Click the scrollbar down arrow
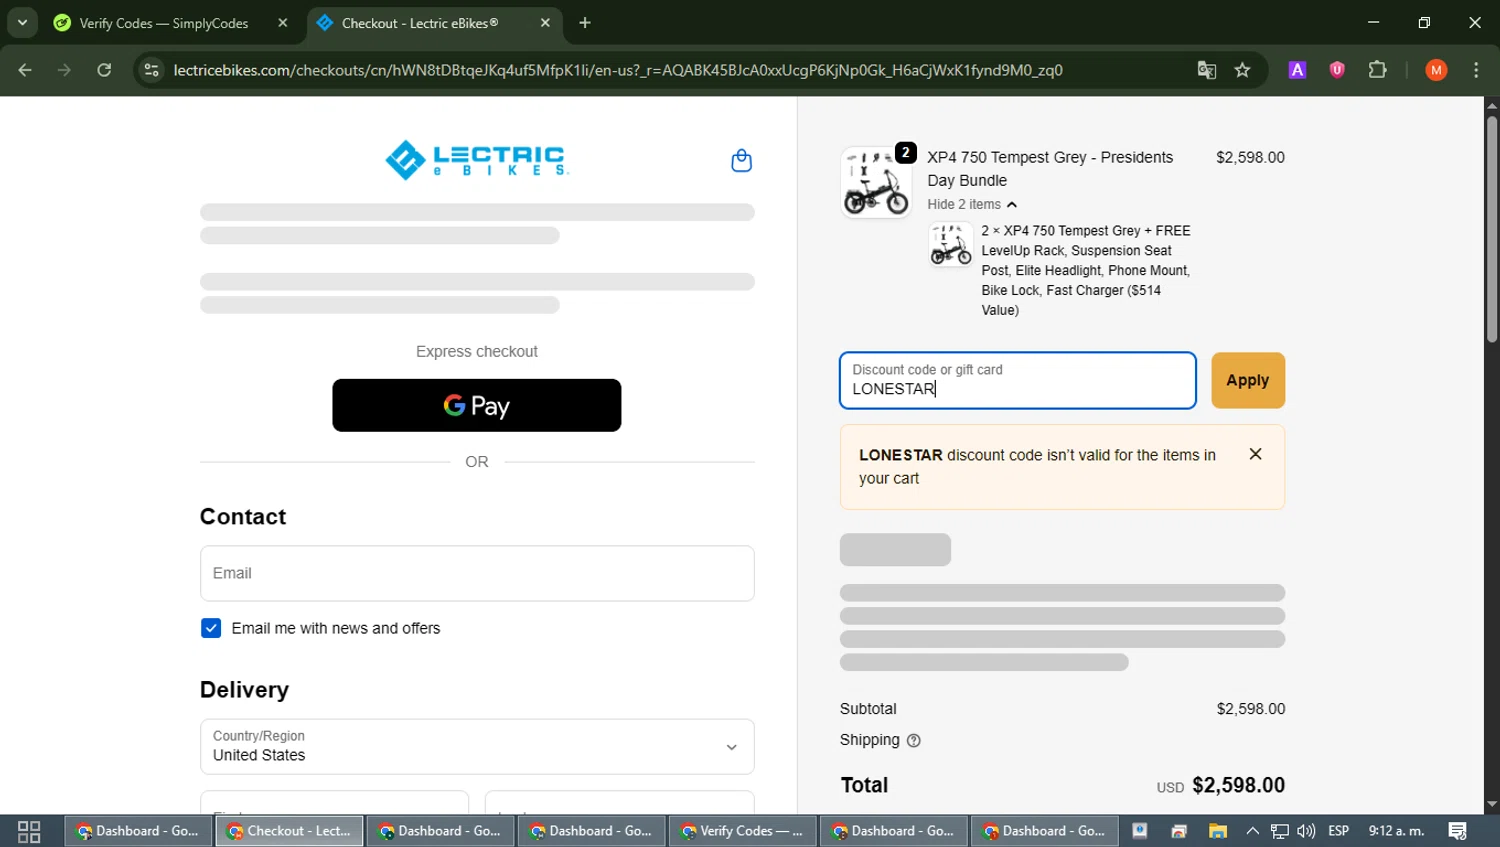1500x847 pixels. pos(1491,804)
